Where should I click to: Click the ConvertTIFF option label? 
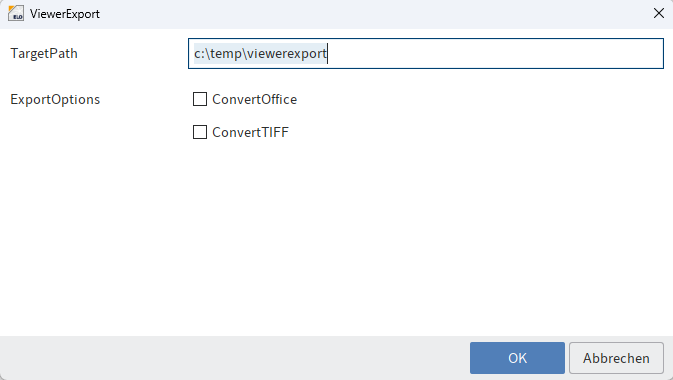click(x=250, y=132)
